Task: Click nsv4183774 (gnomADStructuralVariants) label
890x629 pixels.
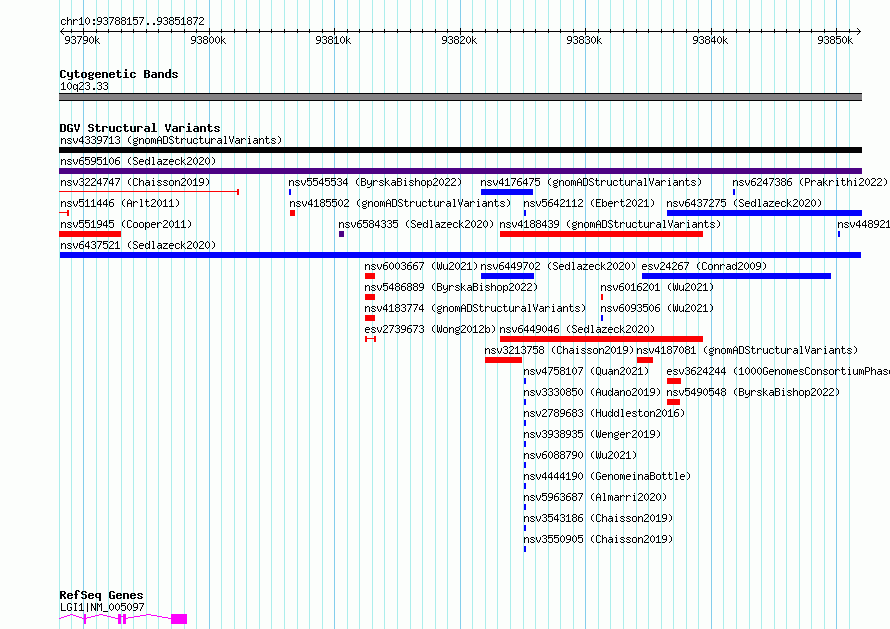Action: pos(475,308)
